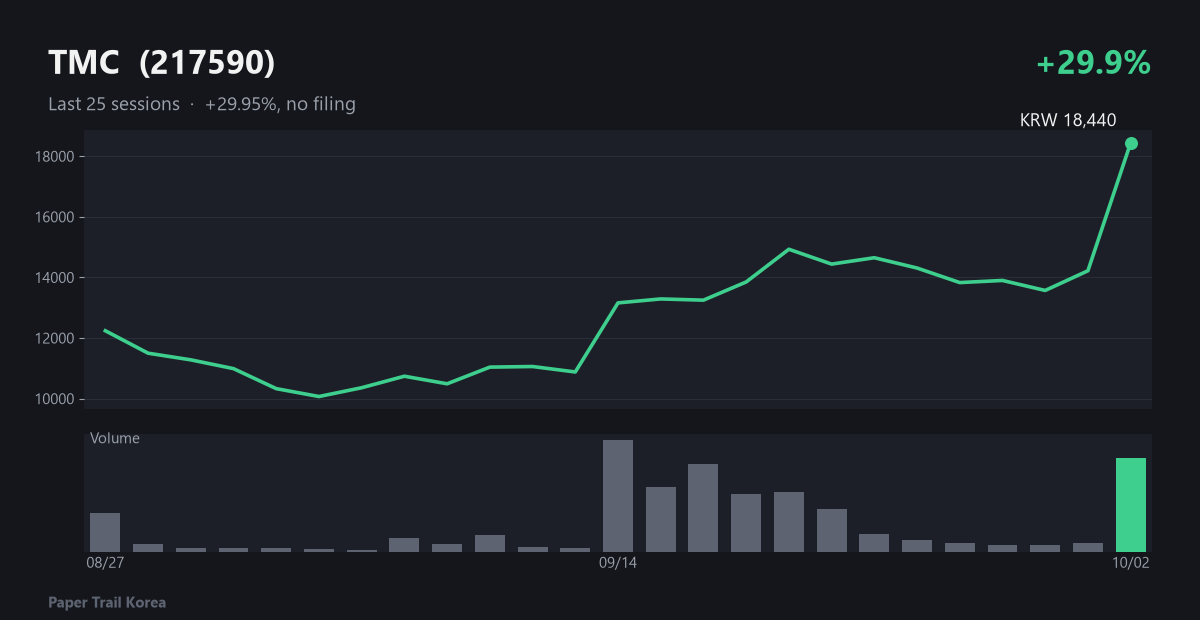Viewport: 1200px width, 620px height.
Task: Click the final price marker dot
Action: click(1131, 143)
